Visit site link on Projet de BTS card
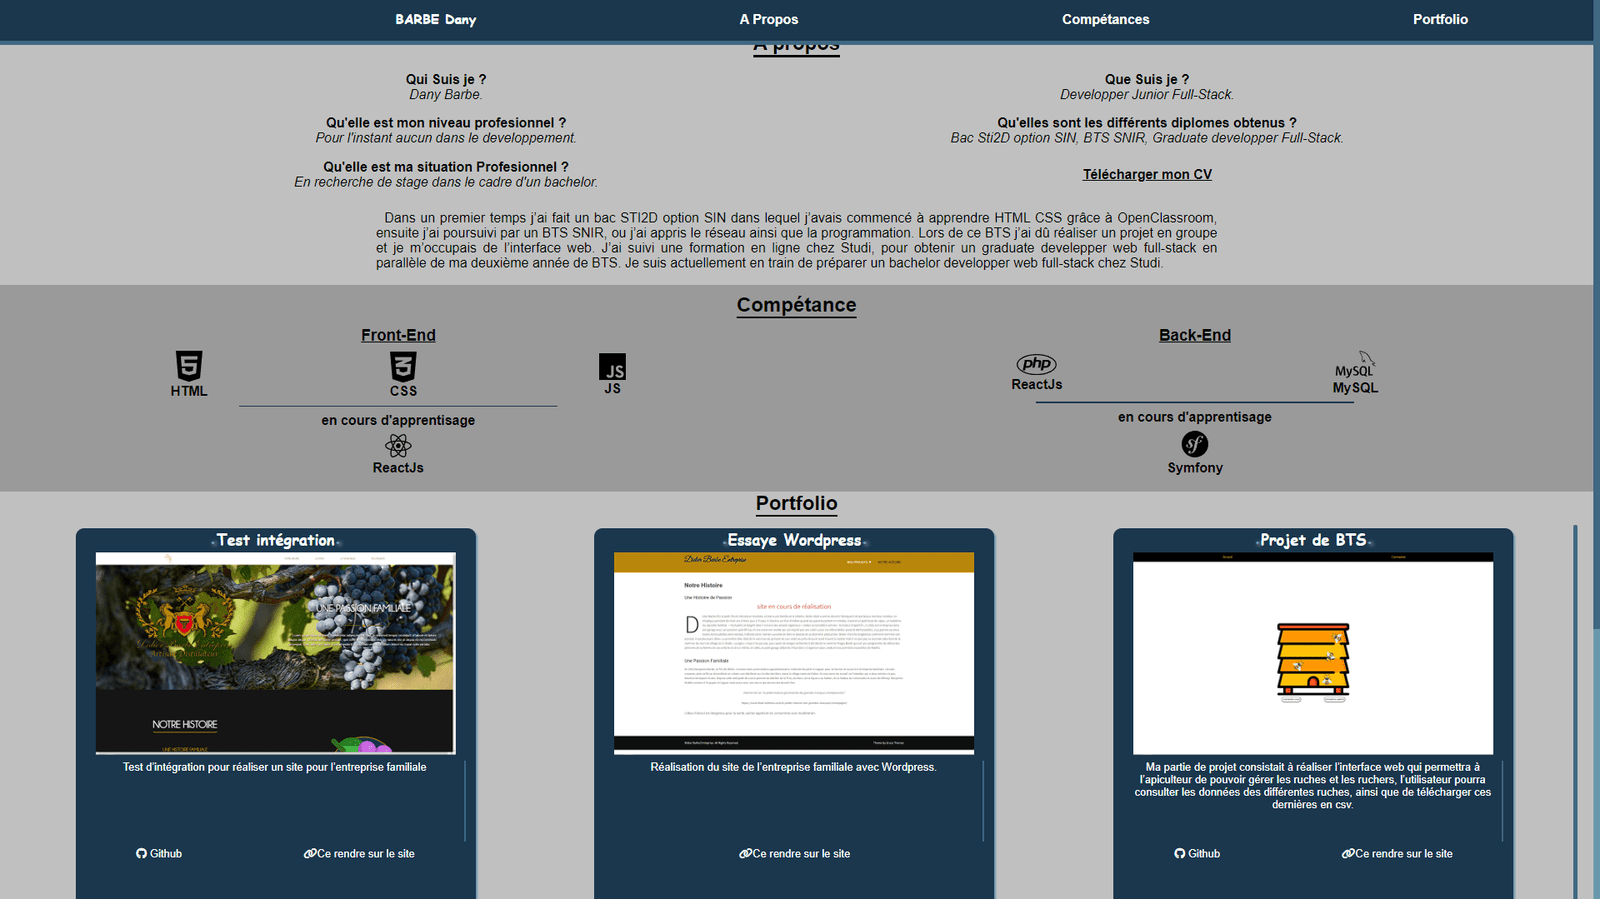Screen dimensions: 1600x899 1397,854
